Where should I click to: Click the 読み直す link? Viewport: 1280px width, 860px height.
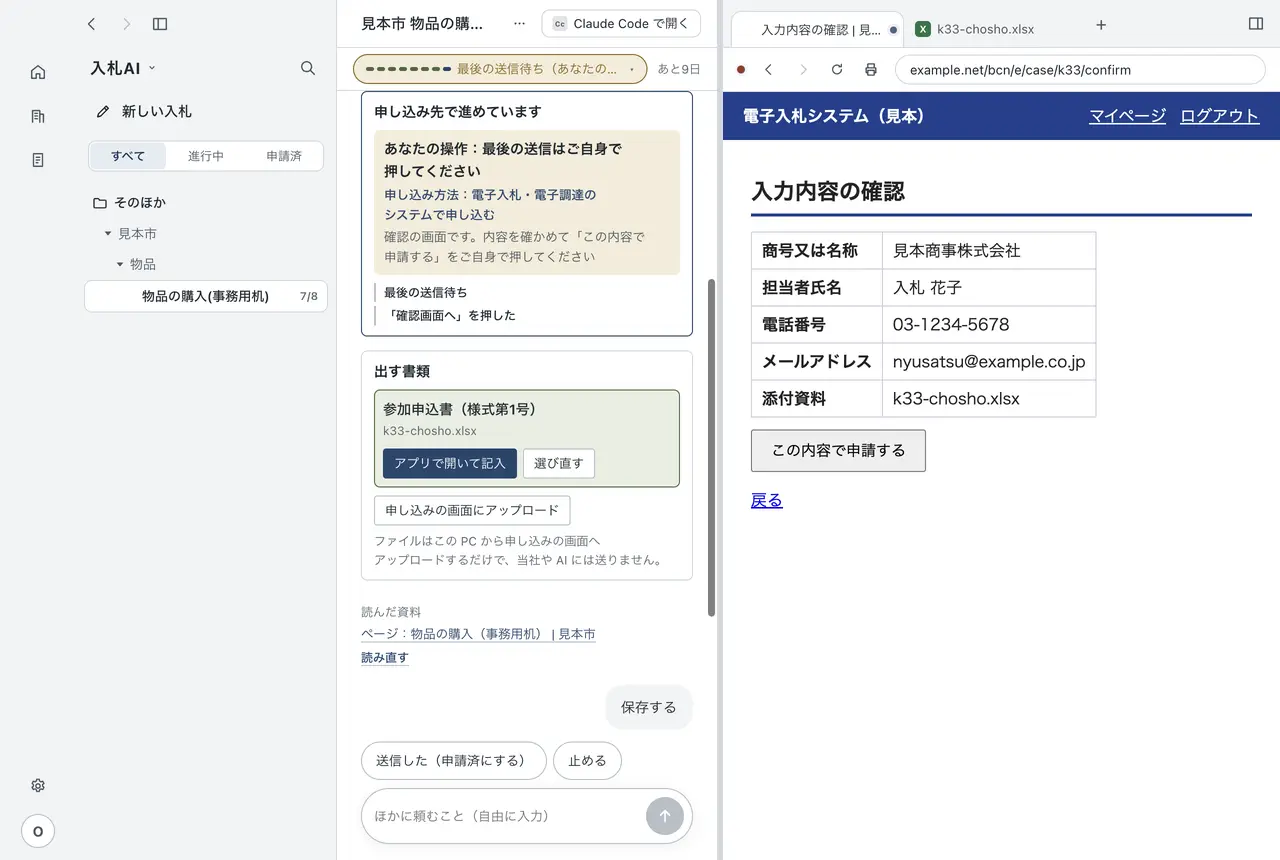tap(385, 658)
